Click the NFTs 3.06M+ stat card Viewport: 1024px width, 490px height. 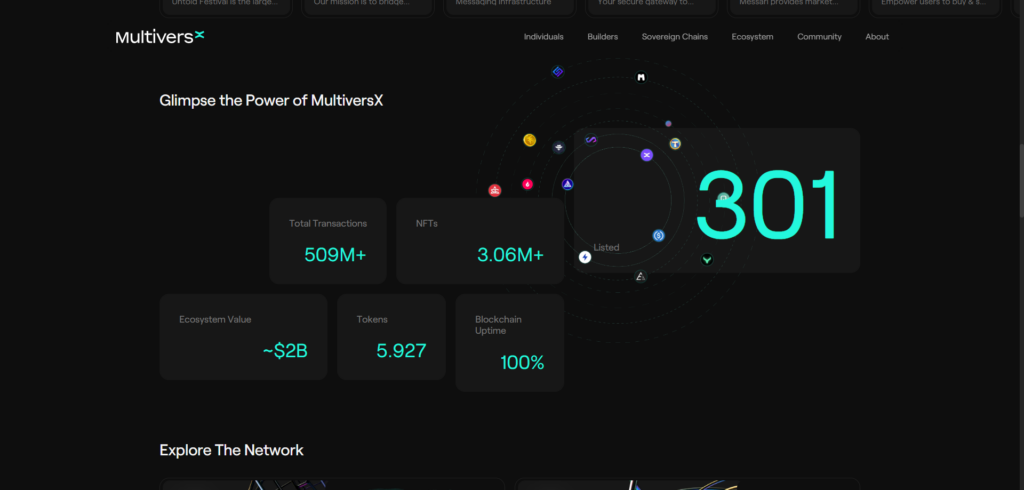pyautogui.click(x=480, y=240)
